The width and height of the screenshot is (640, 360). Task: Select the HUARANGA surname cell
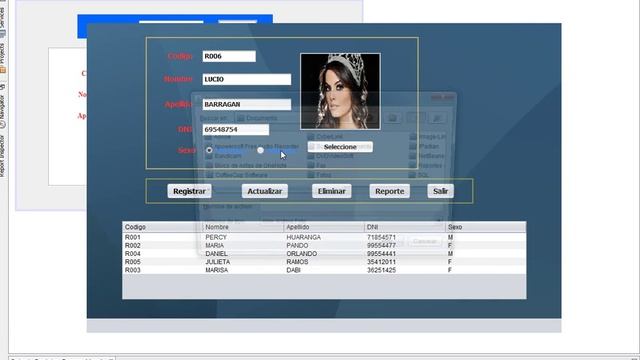click(x=324, y=237)
